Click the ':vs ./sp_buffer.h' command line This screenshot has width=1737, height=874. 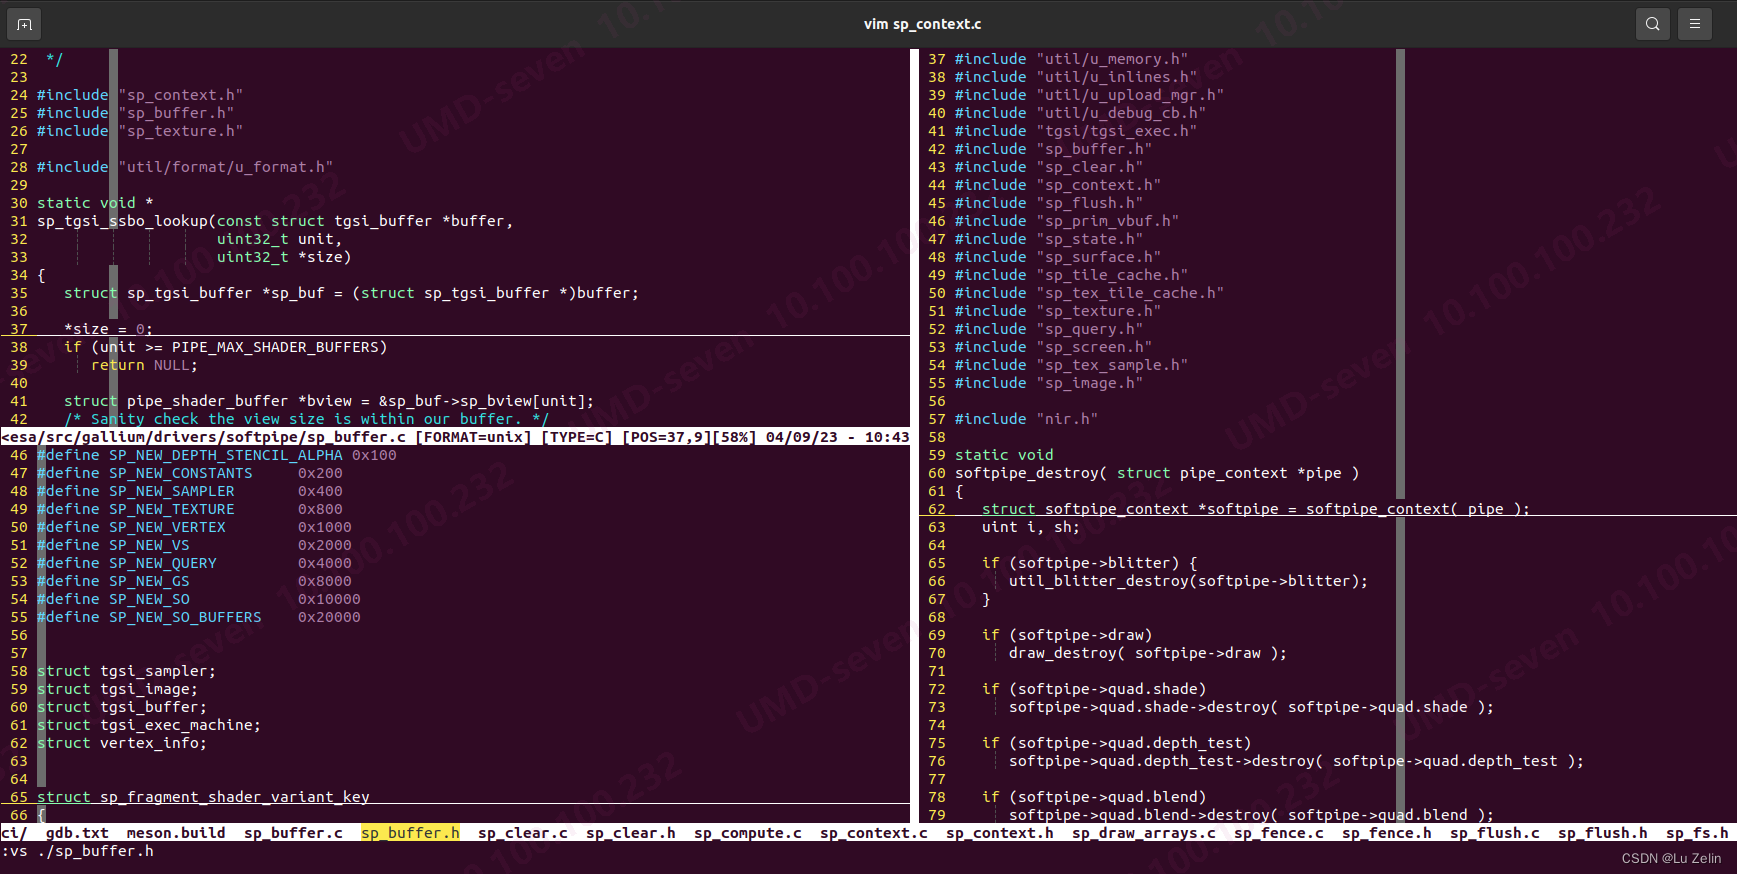[78, 851]
